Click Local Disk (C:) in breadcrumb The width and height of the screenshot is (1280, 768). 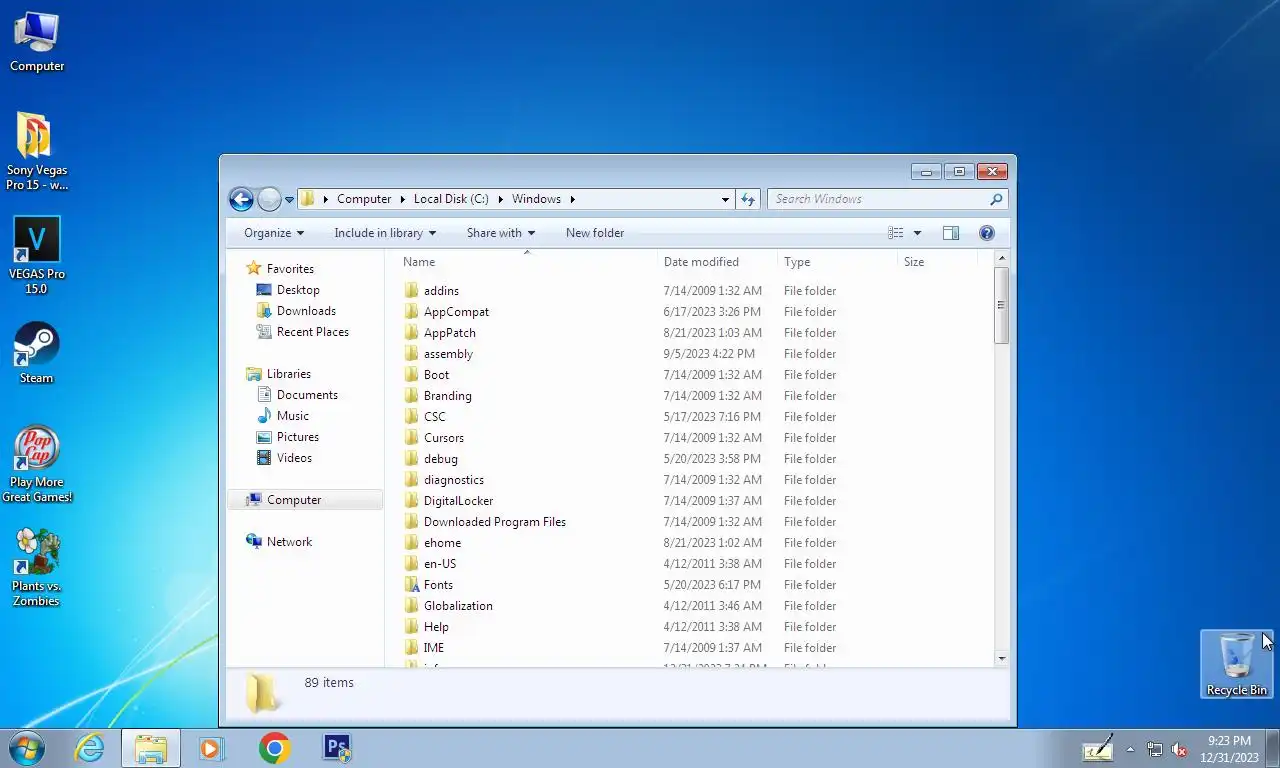[x=451, y=199]
